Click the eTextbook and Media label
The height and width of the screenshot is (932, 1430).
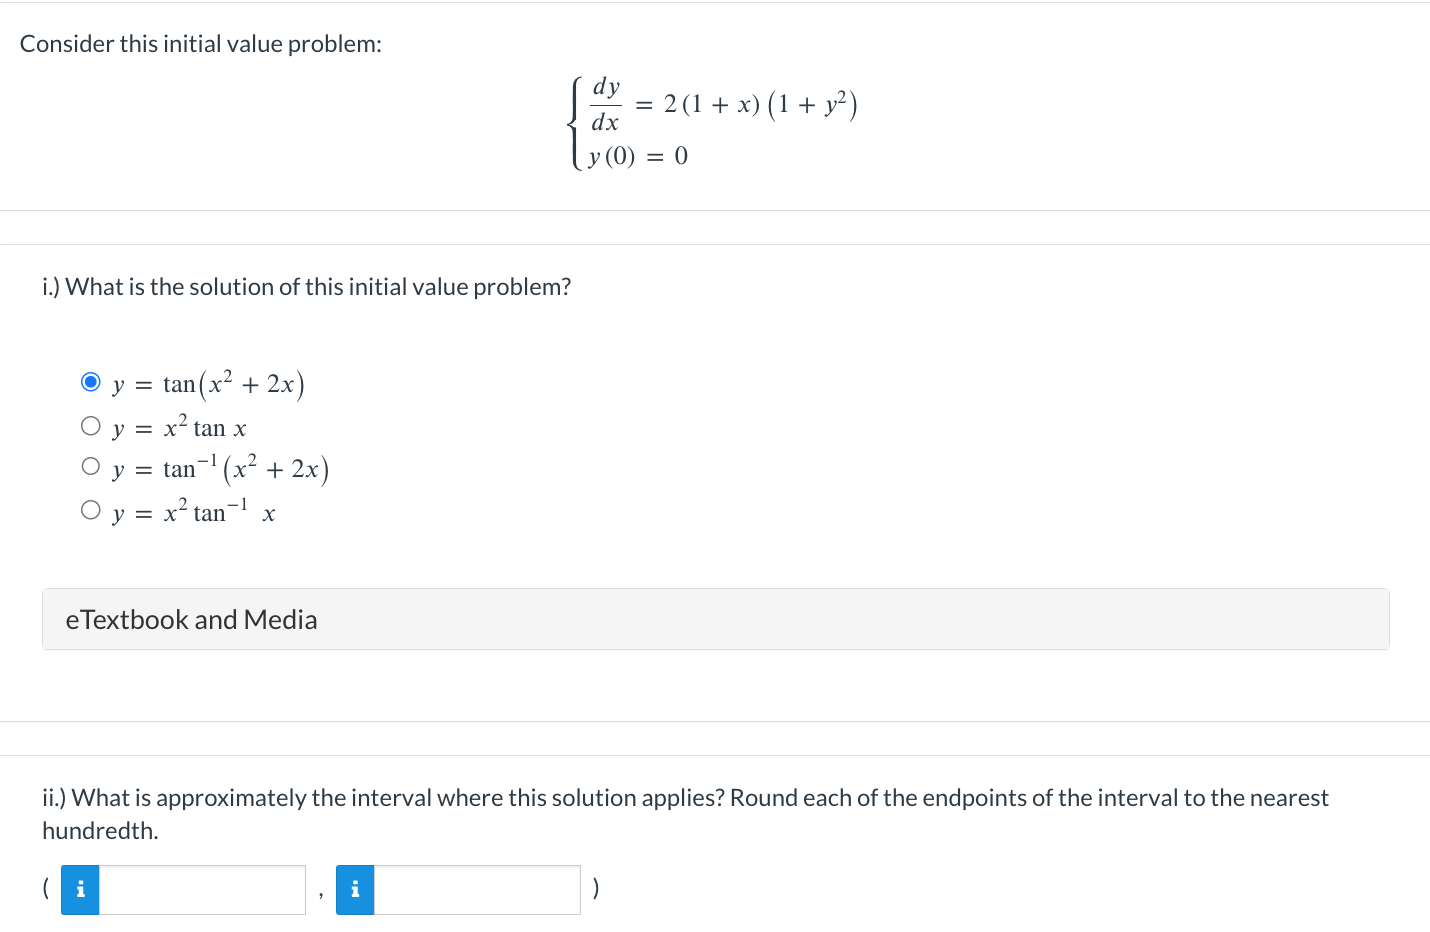pos(191,619)
